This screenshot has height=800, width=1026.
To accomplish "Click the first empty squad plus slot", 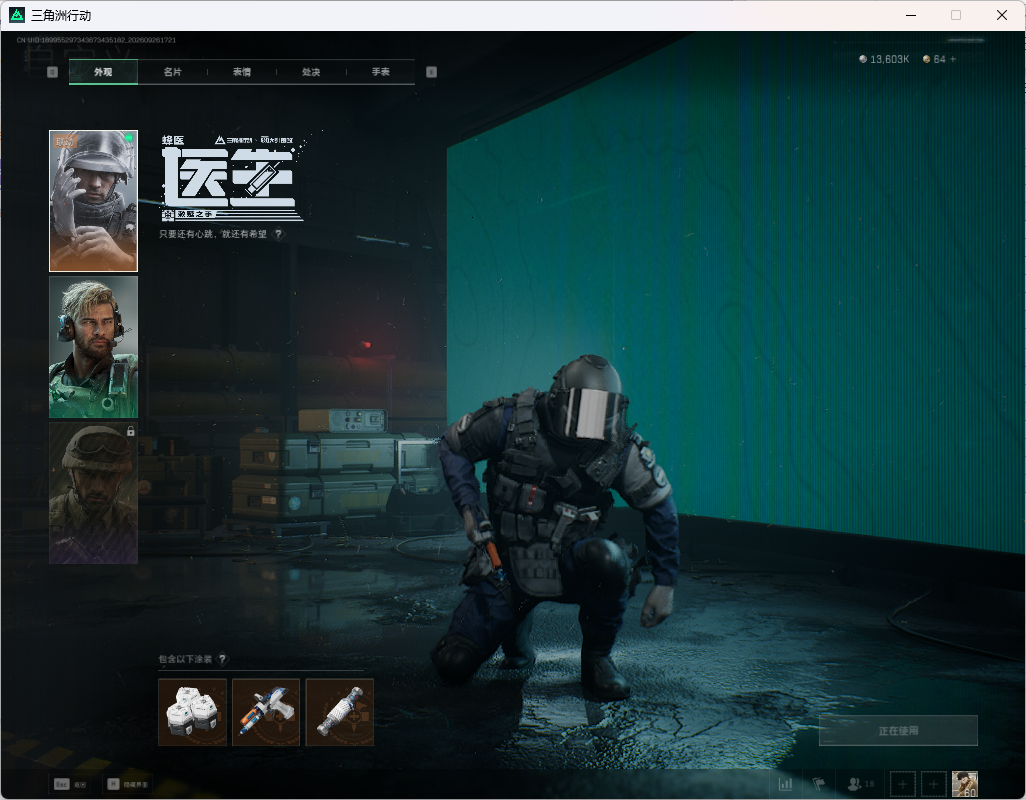I will pos(902,784).
